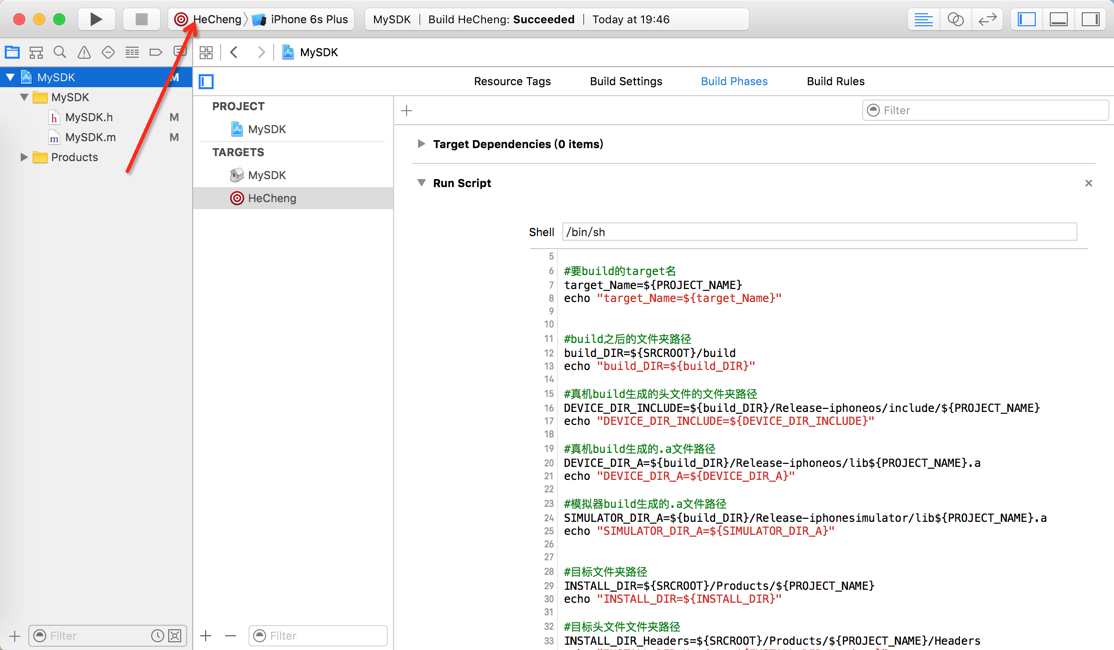
Task: Click the INSTALL_DIR=${SRCROOT}/Products line
Action: click(x=719, y=586)
